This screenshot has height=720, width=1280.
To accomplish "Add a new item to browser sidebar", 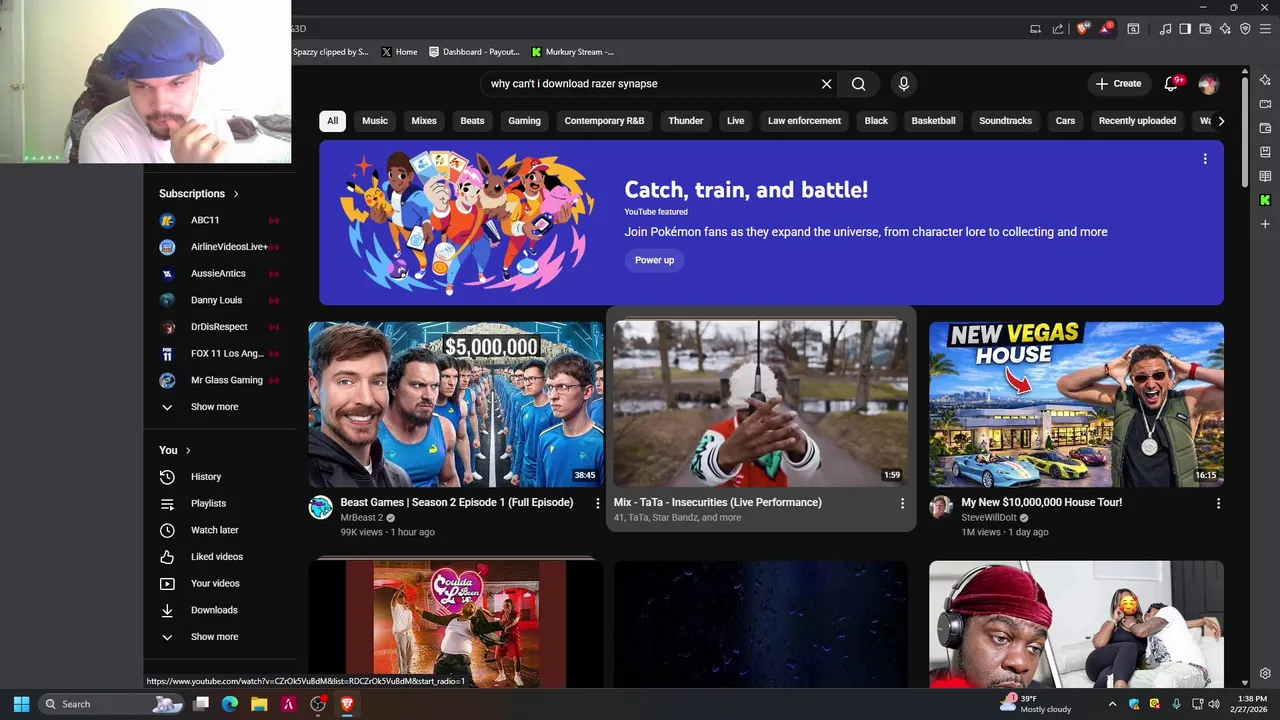I will 1265,224.
